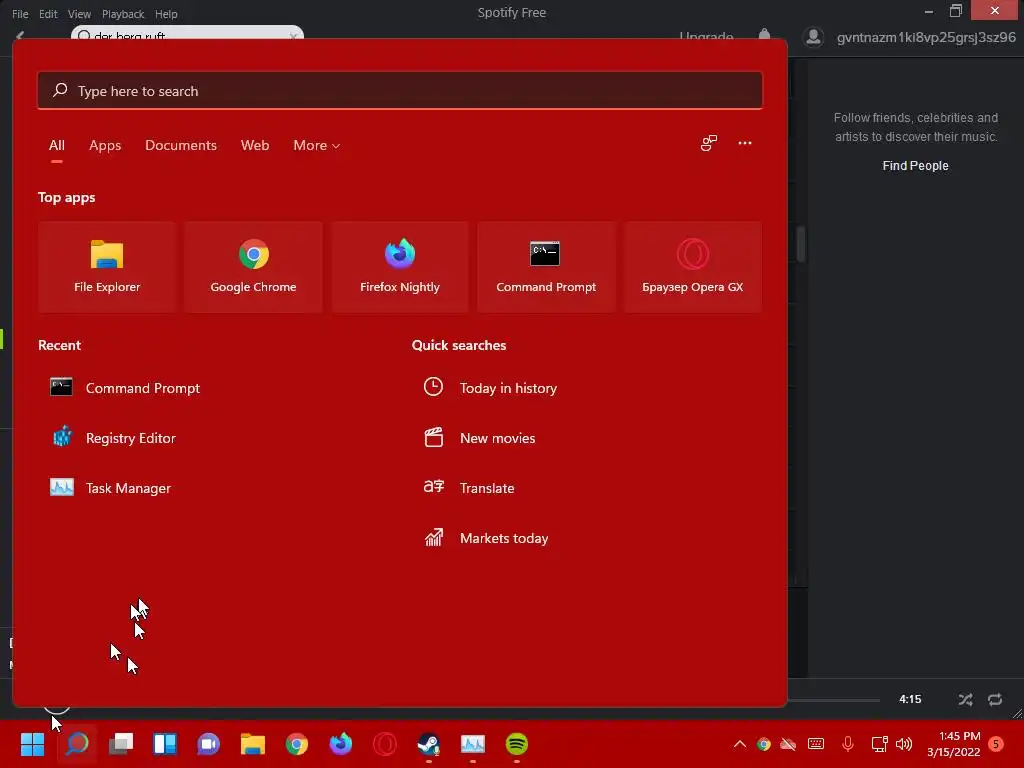
Task: Open Chrome from the taskbar
Action: tap(296, 744)
